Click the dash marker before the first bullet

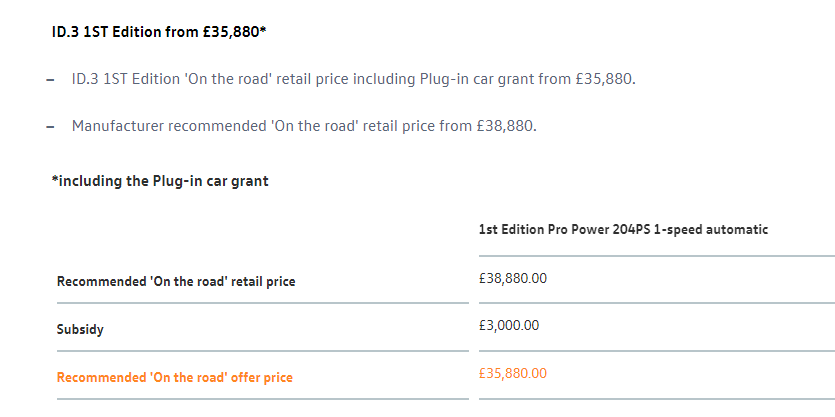[50, 80]
